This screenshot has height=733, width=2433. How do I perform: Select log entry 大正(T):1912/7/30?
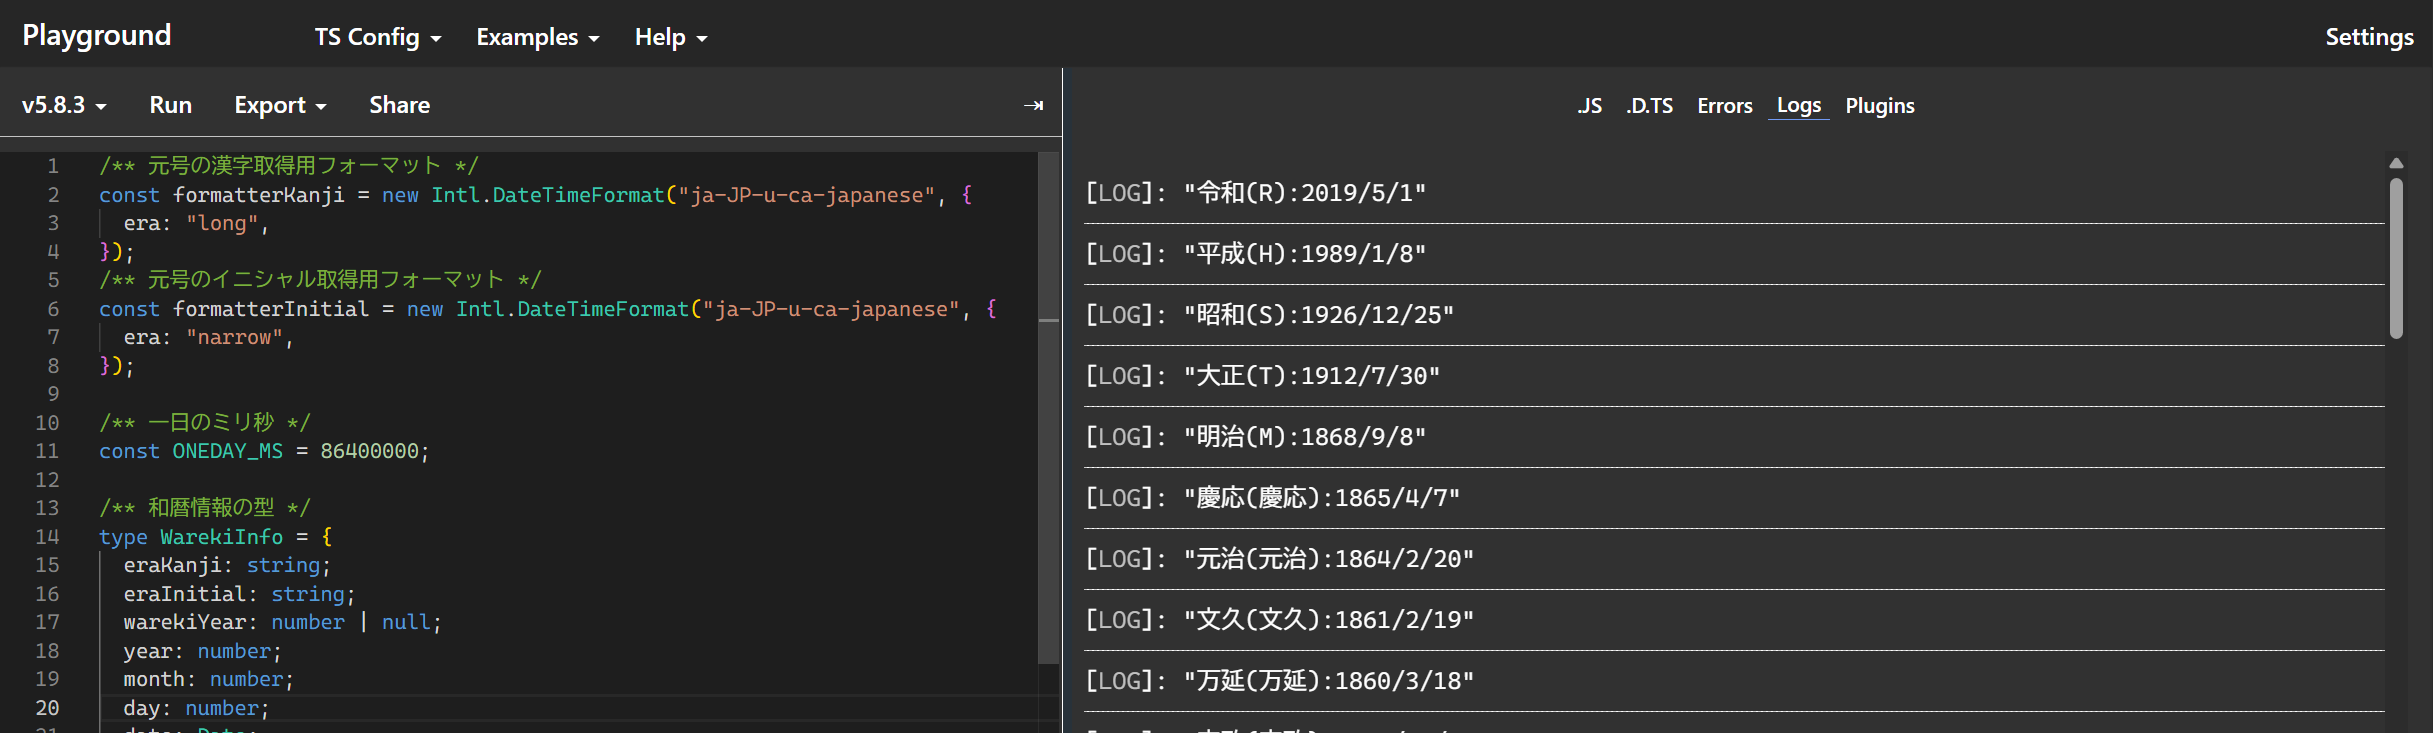point(1734,376)
